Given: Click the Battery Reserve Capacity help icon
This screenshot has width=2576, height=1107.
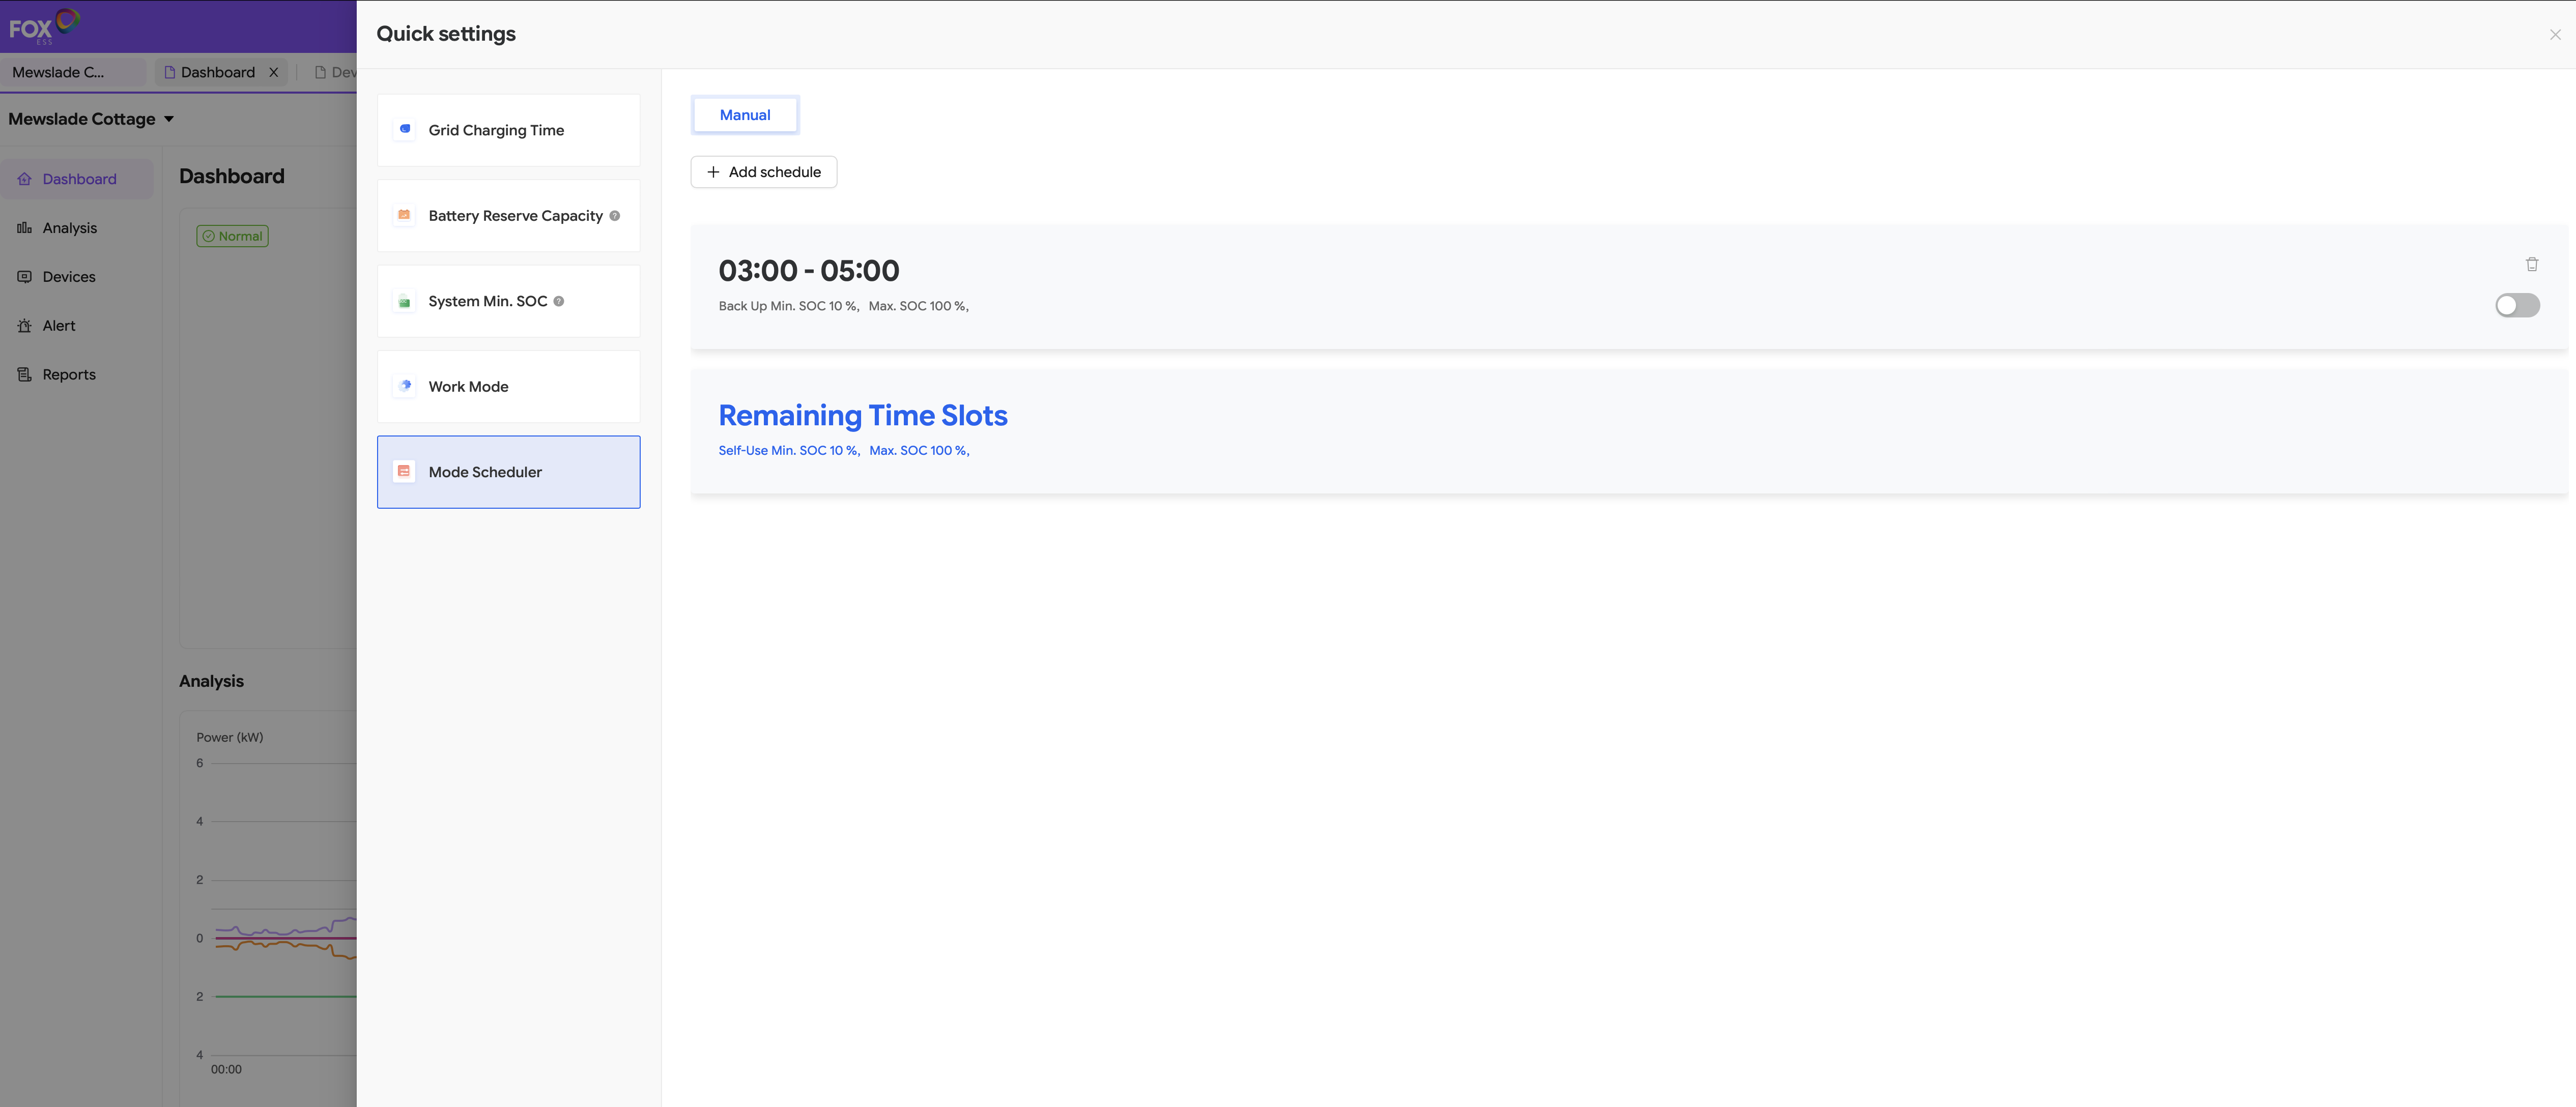Looking at the screenshot, I should pos(615,216).
